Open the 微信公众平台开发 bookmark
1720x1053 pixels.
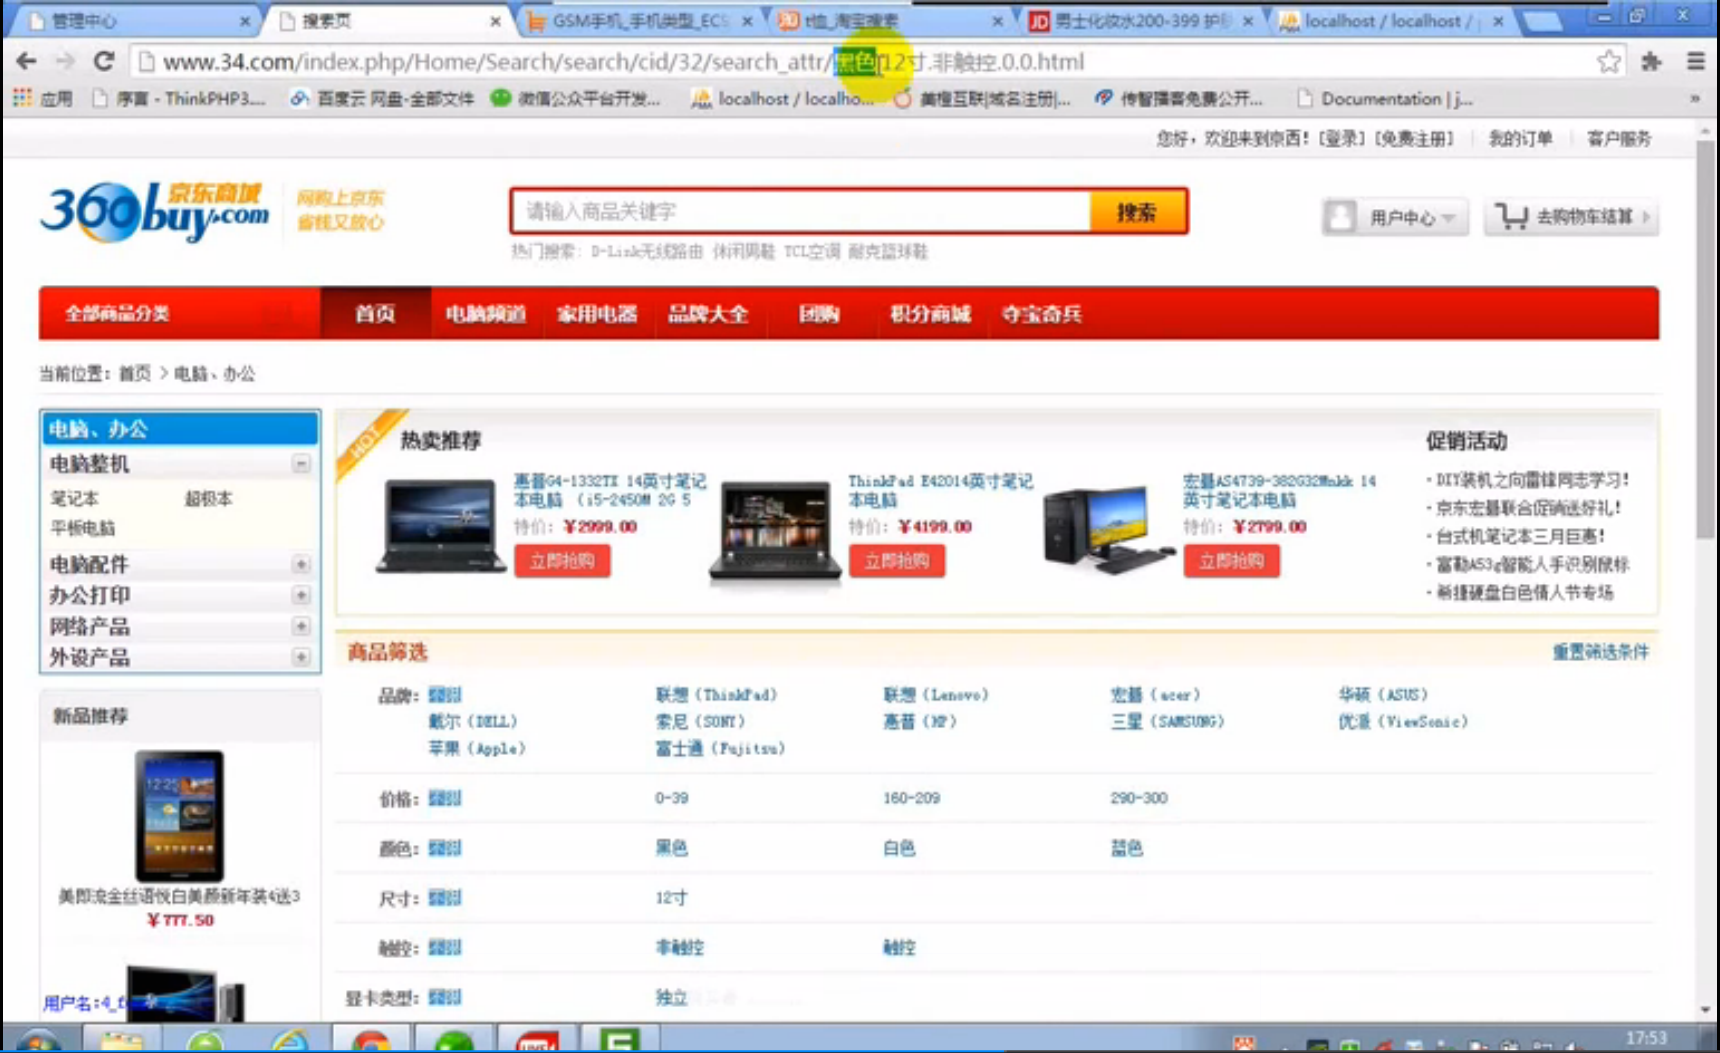(576, 98)
